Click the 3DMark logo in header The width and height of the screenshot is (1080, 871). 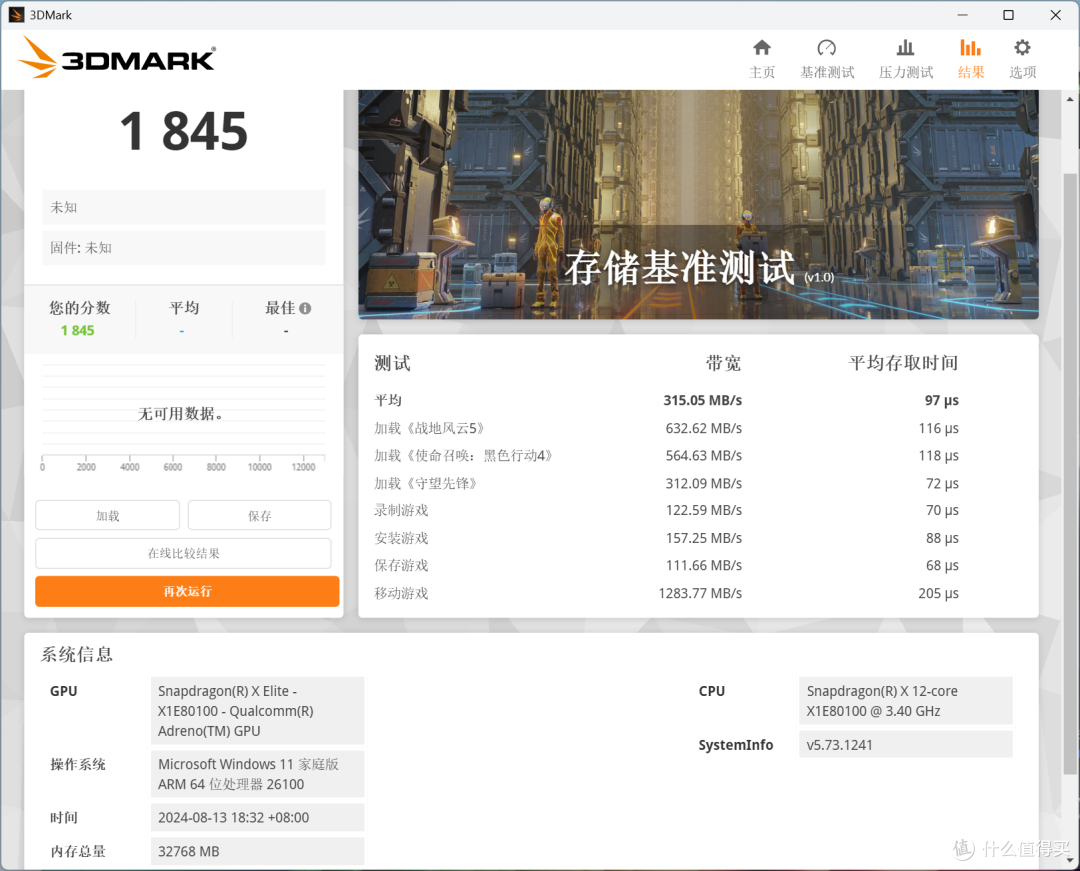[x=117, y=58]
